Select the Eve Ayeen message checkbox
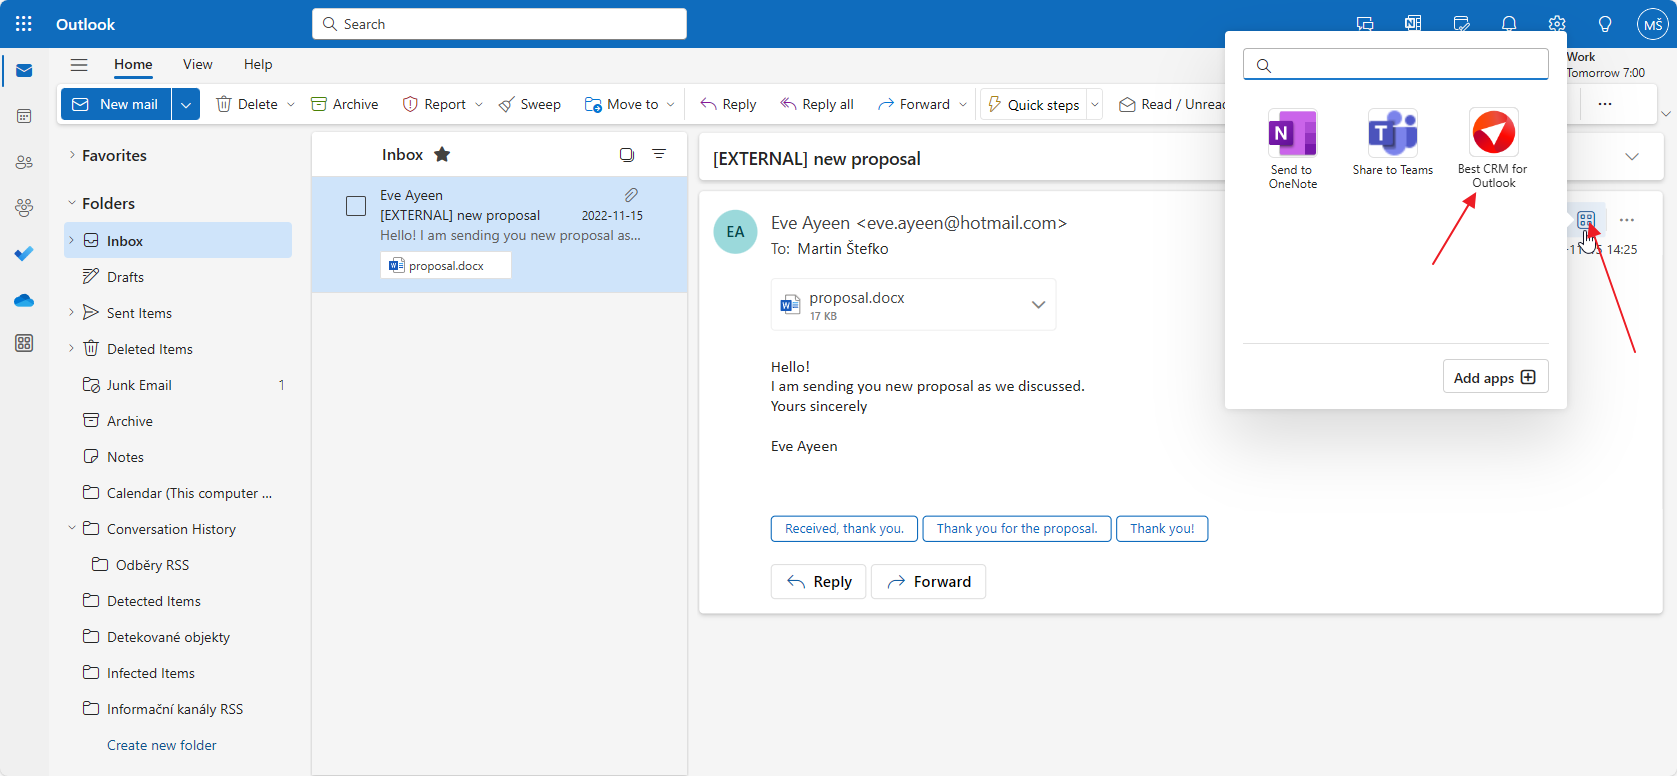The image size is (1677, 776). click(x=356, y=206)
